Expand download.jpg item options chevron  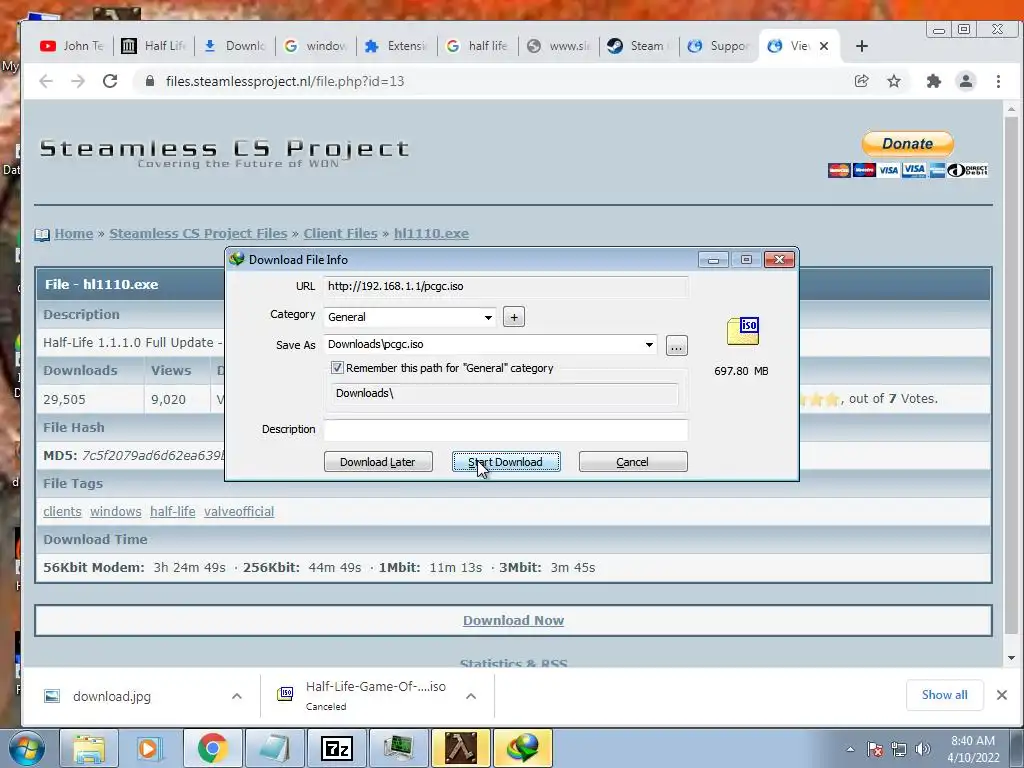[x=236, y=696]
